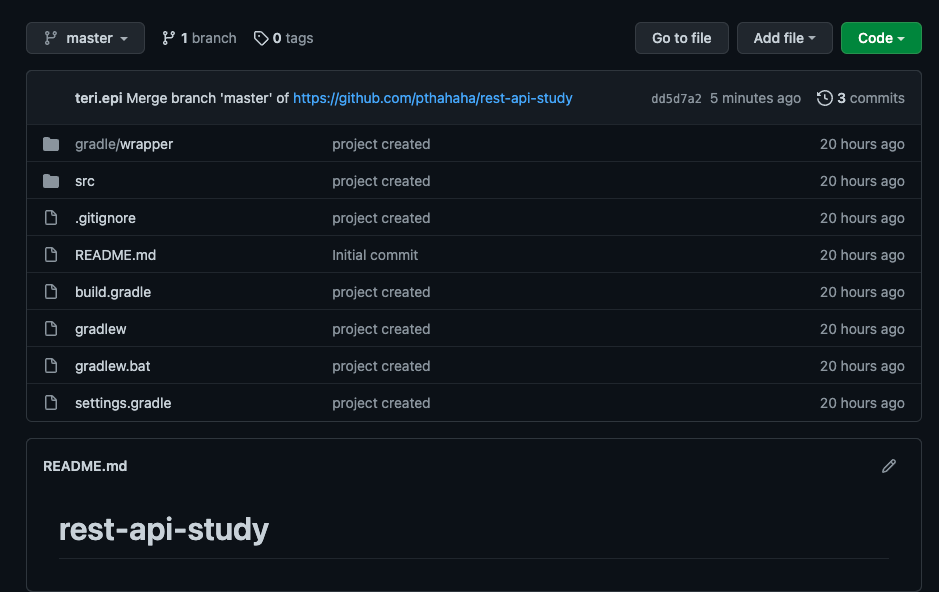The width and height of the screenshot is (939, 592).
Task: Click the file icon for gradlew
Action: (x=51, y=329)
